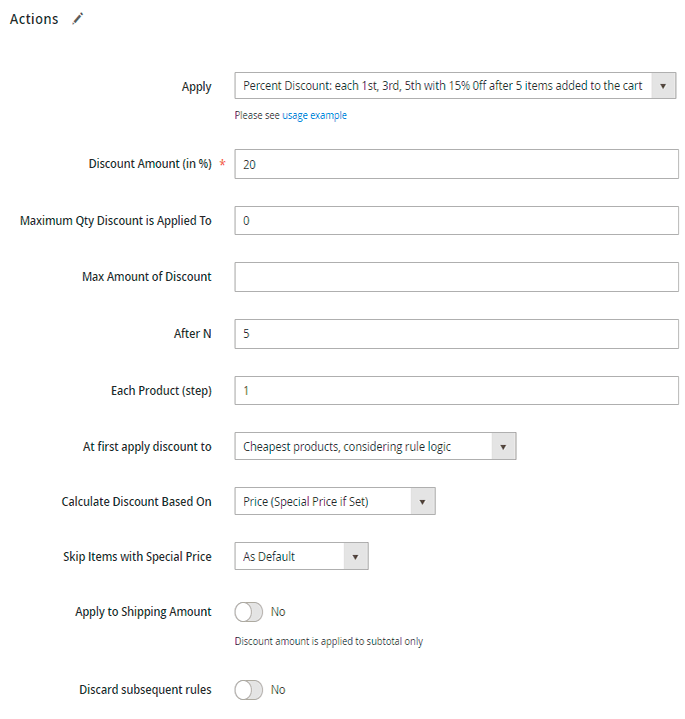Viewport: 685px width, 719px height.
Task: Open the Apply discount type dropdown
Action: (x=455, y=86)
